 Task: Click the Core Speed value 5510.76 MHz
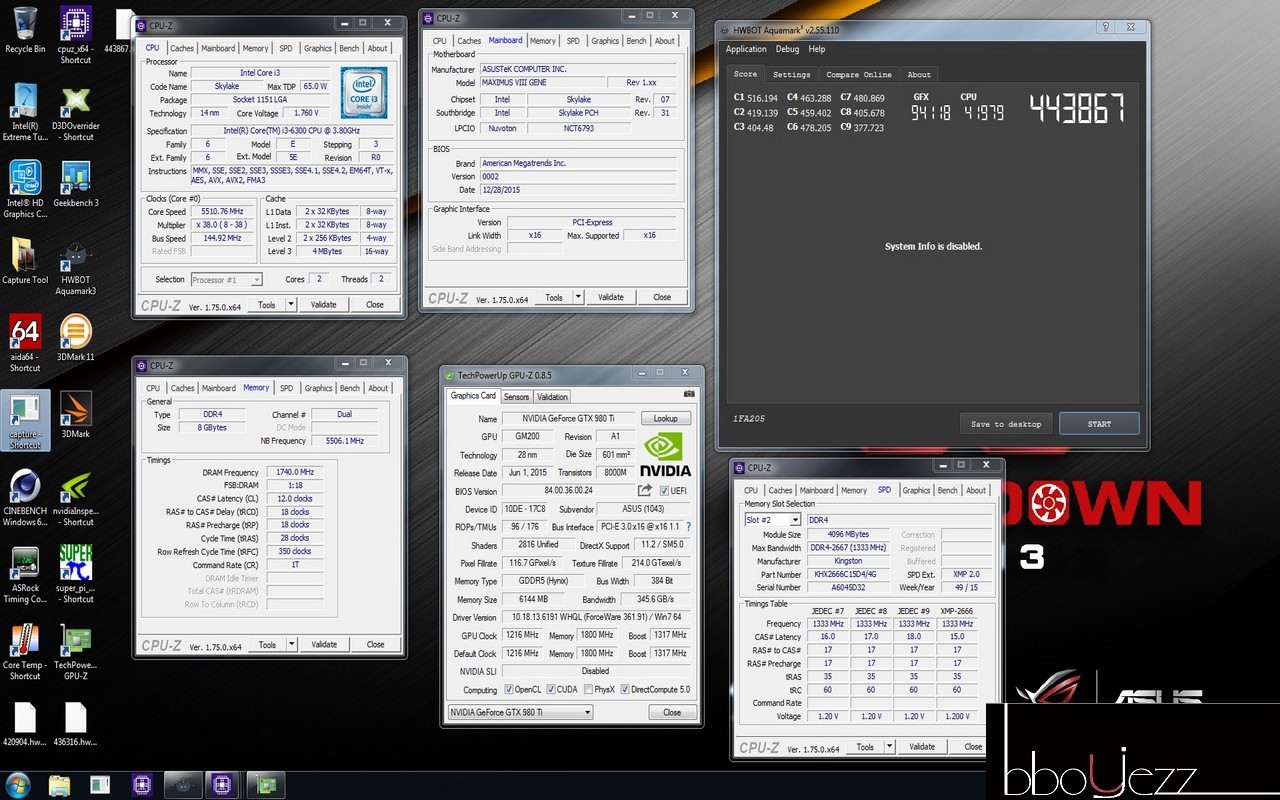pyautogui.click(x=223, y=212)
